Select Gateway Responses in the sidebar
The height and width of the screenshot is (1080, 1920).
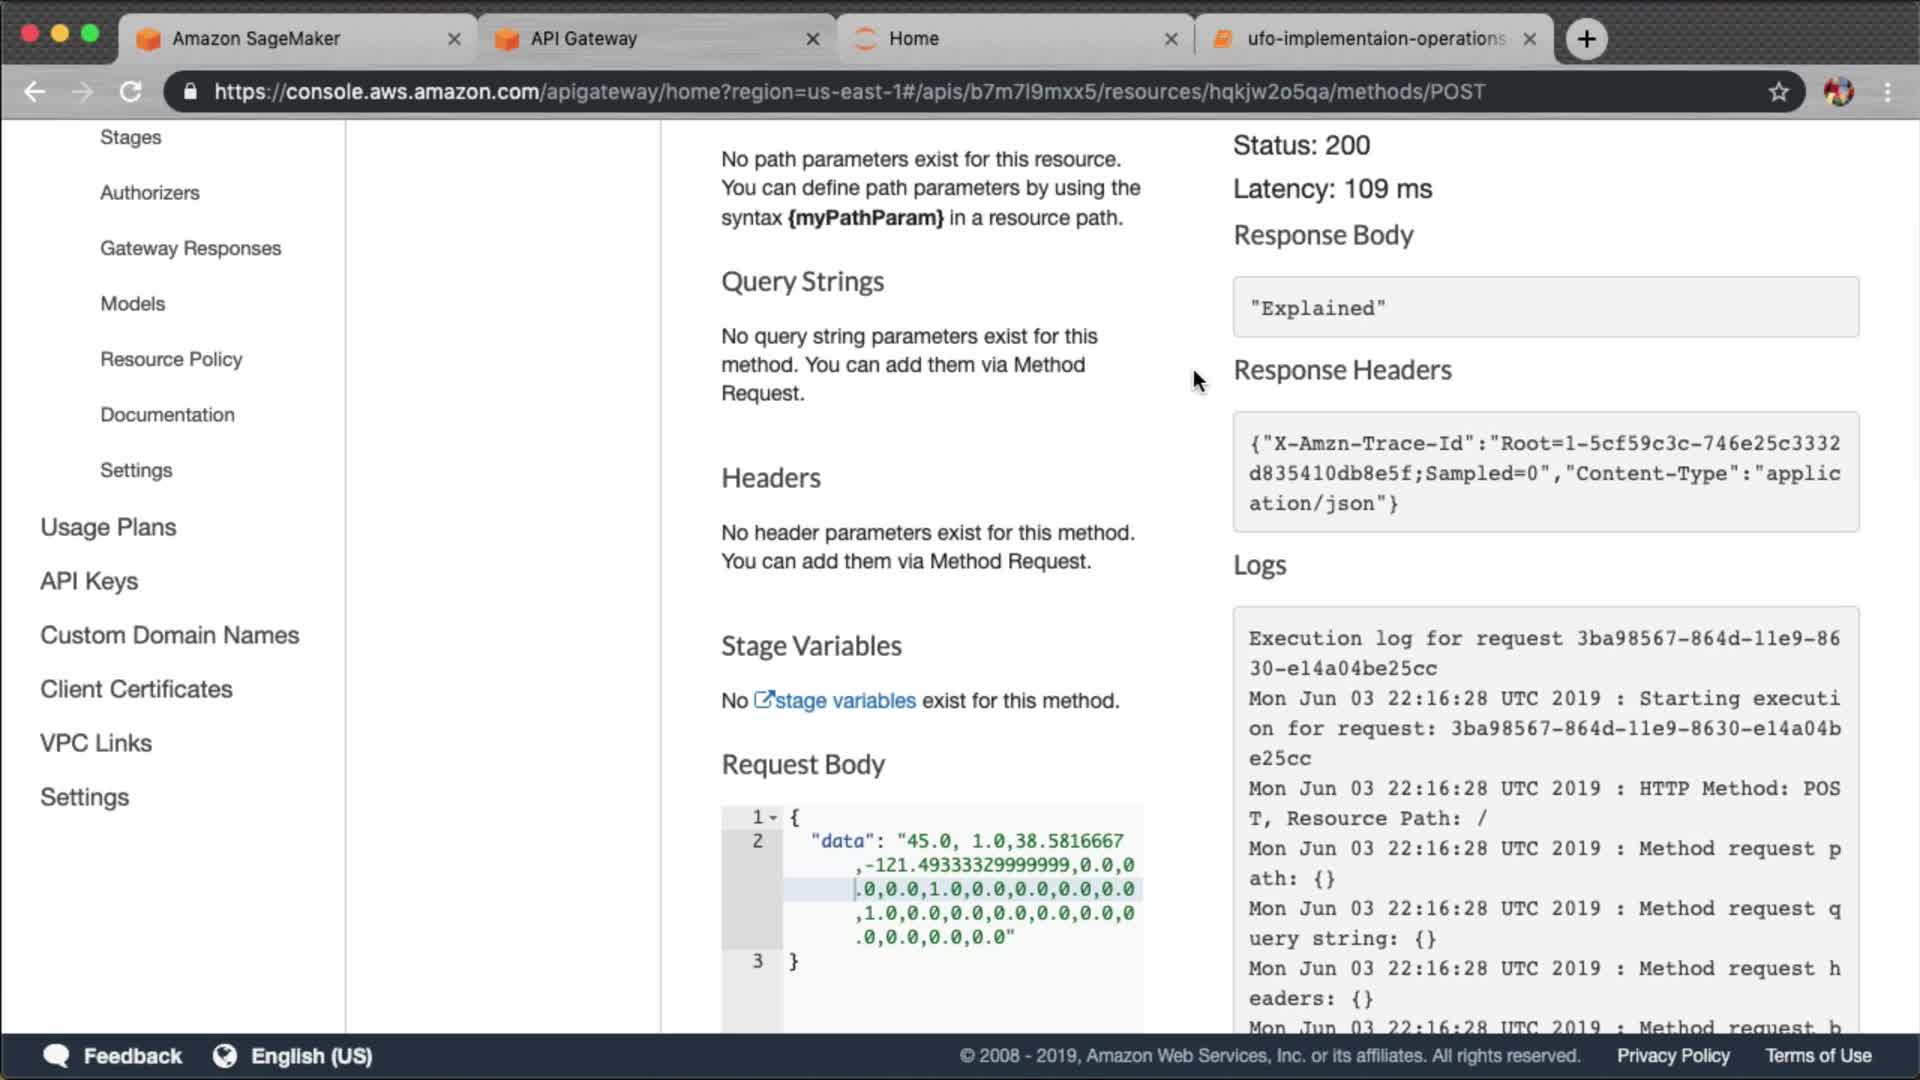point(190,248)
